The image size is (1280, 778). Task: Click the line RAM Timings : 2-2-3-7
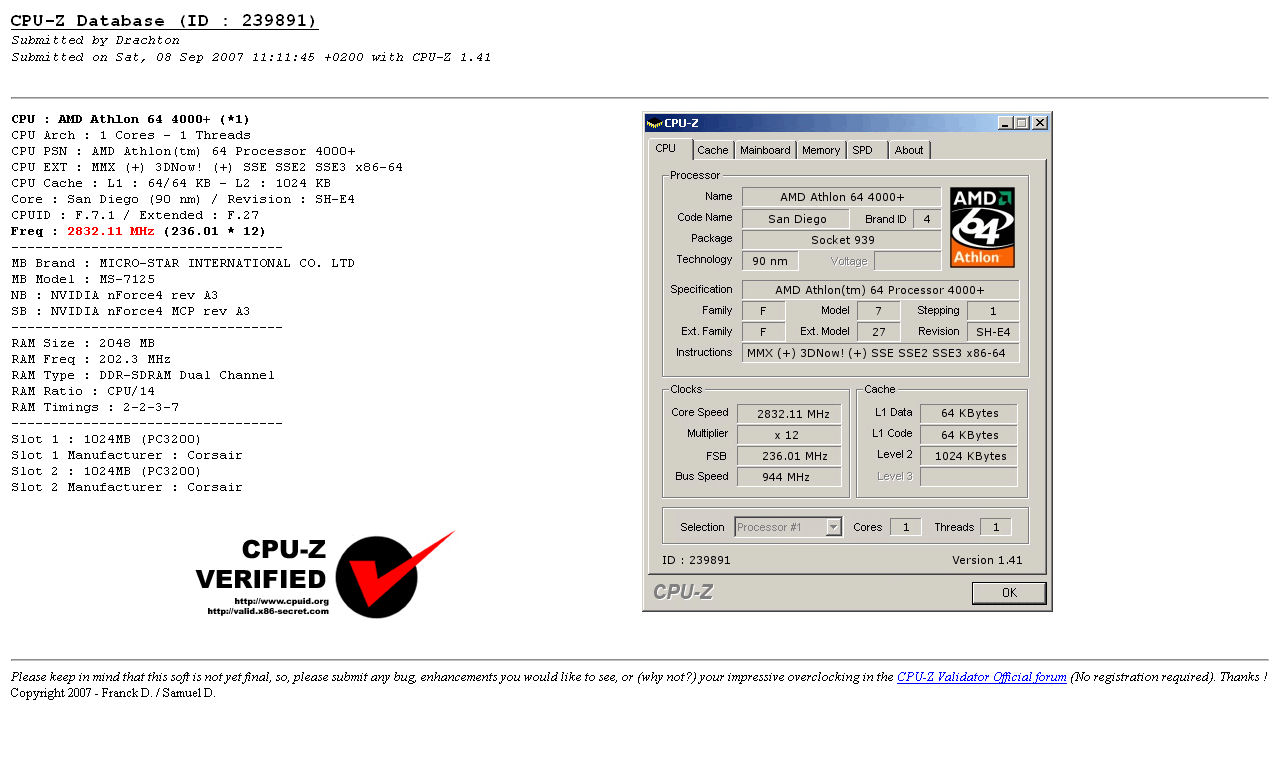pos(95,407)
